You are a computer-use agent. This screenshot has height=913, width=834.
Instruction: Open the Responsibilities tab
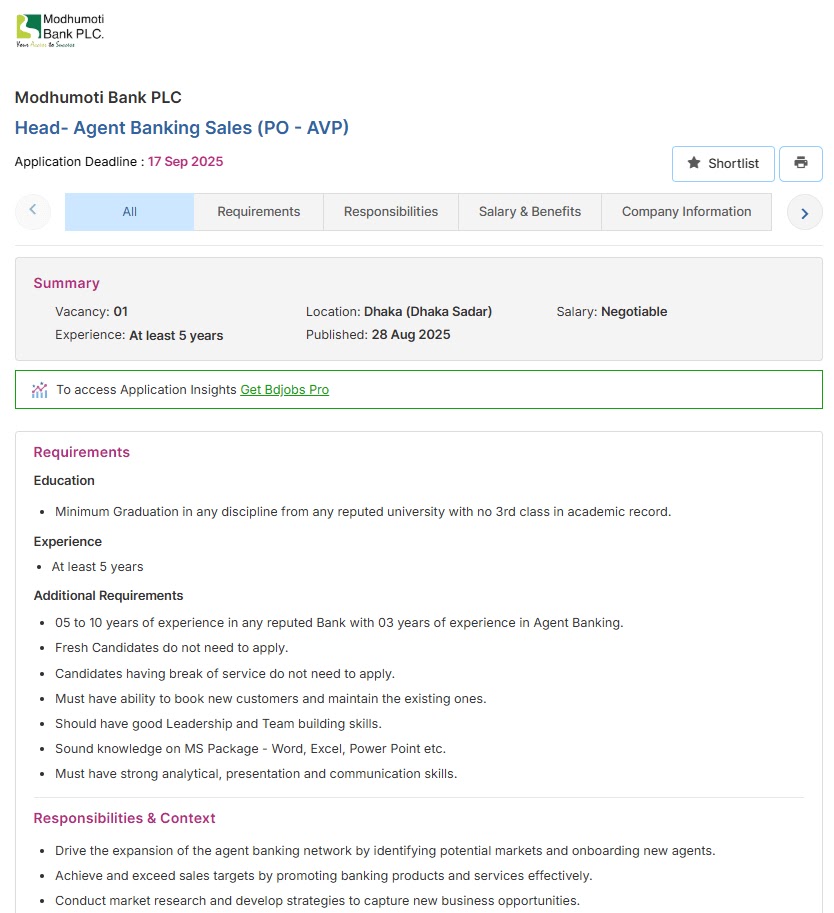(390, 212)
